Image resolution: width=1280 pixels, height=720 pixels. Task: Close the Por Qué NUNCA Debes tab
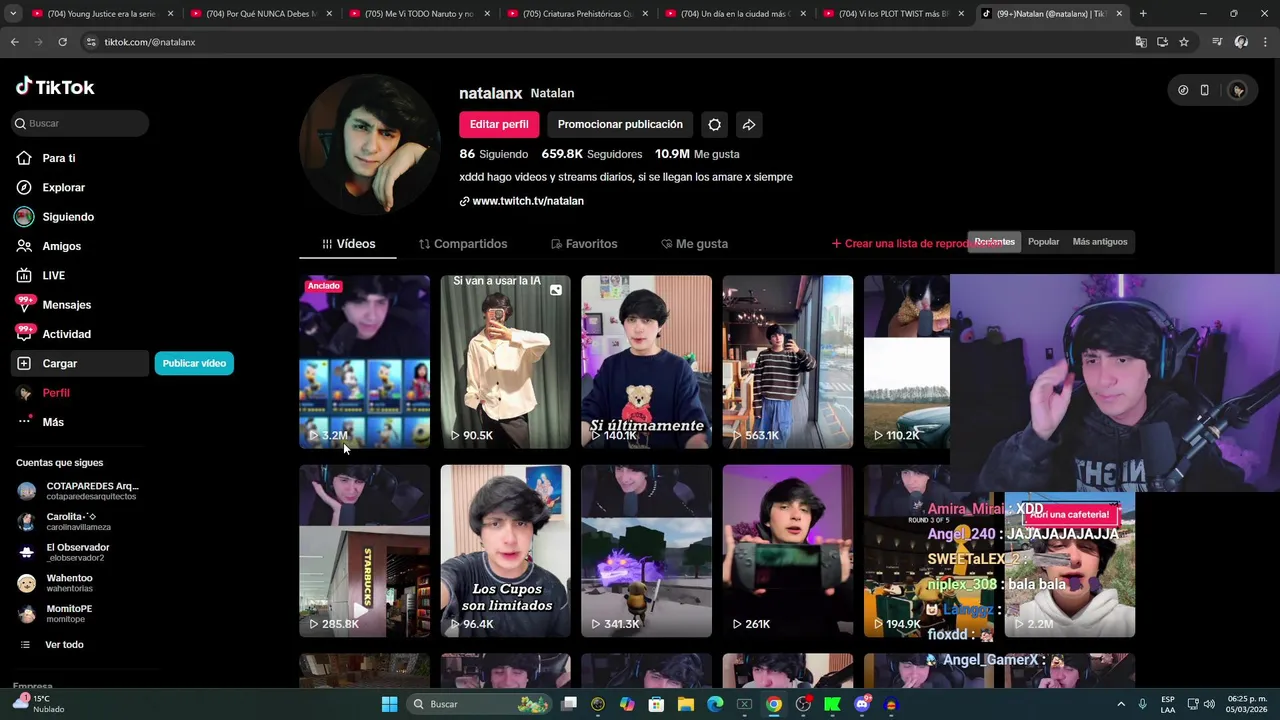(x=328, y=14)
